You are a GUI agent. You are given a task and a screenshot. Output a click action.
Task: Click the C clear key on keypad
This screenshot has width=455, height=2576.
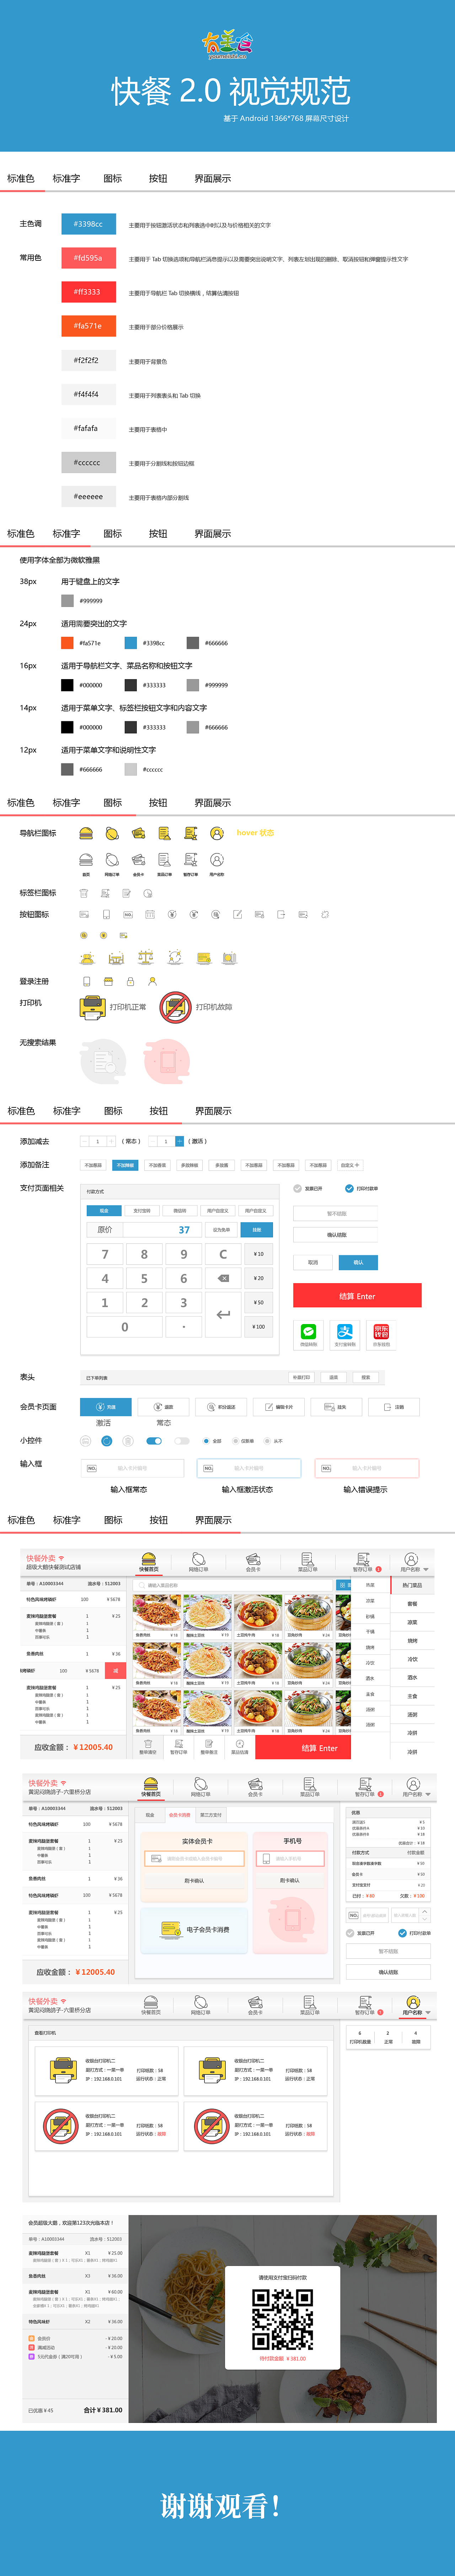pos(223,1254)
